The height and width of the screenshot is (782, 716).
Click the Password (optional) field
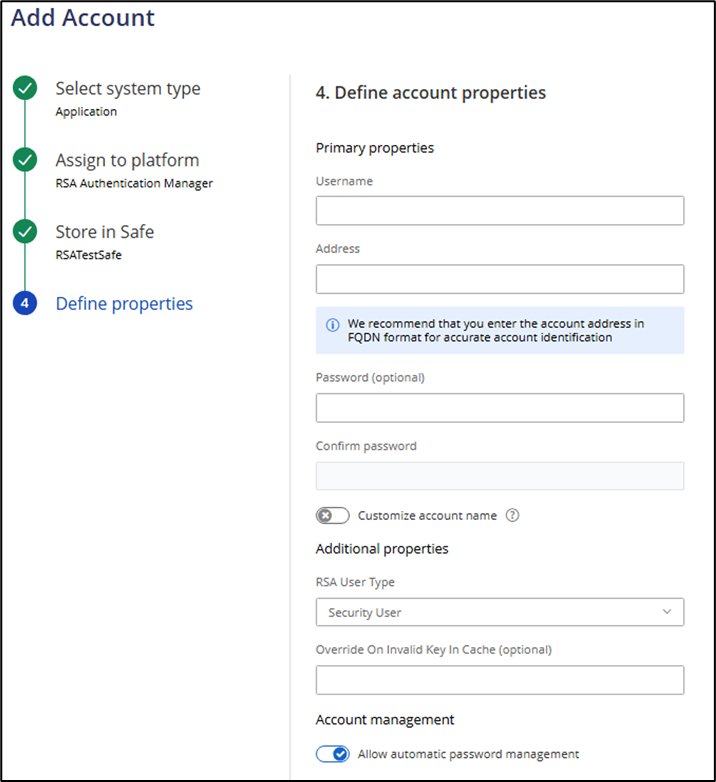(499, 408)
